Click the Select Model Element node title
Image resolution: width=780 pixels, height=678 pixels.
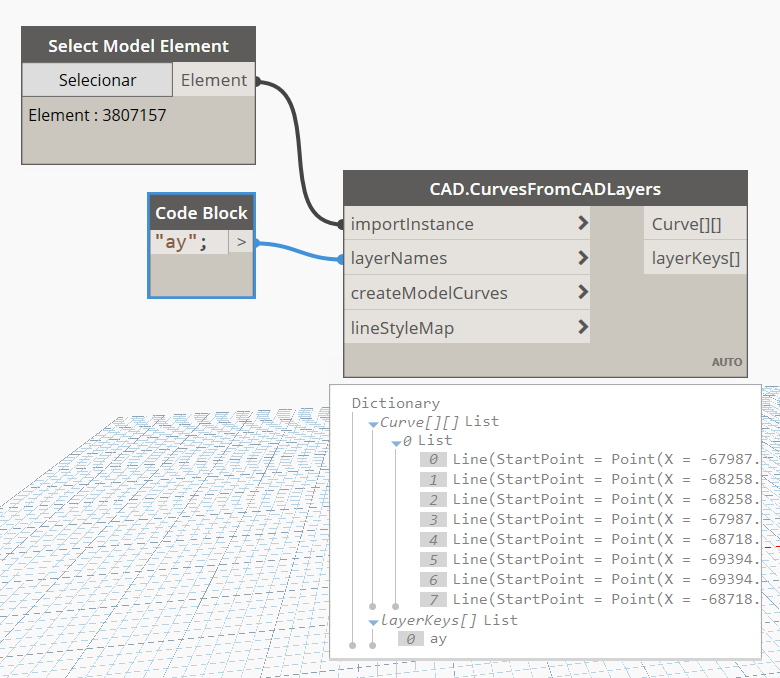coord(138,46)
